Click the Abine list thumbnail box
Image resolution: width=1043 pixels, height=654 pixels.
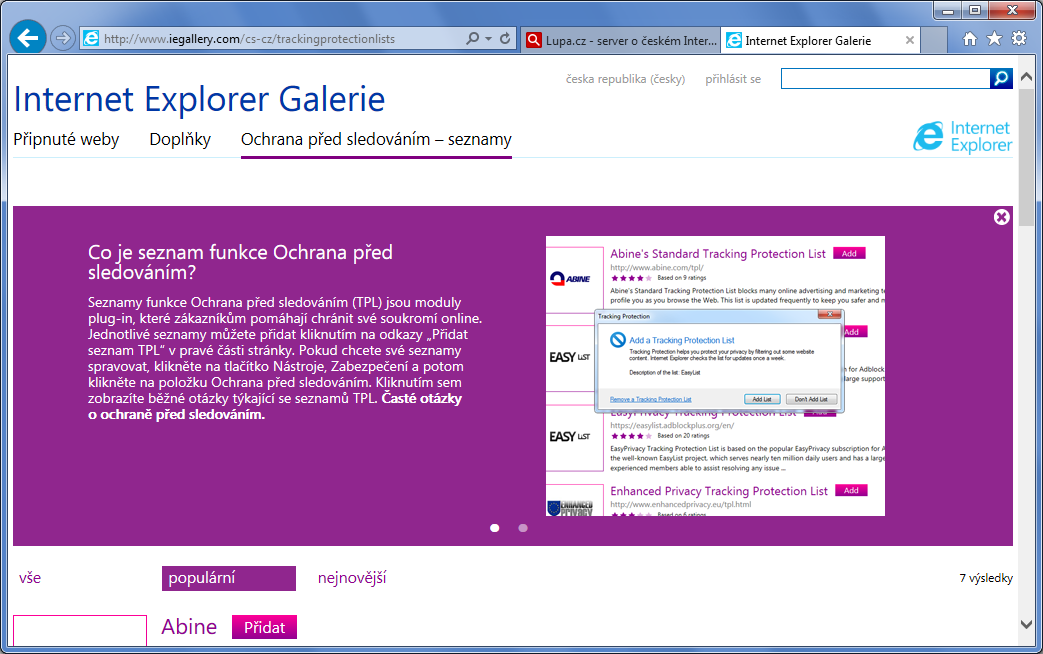point(80,630)
